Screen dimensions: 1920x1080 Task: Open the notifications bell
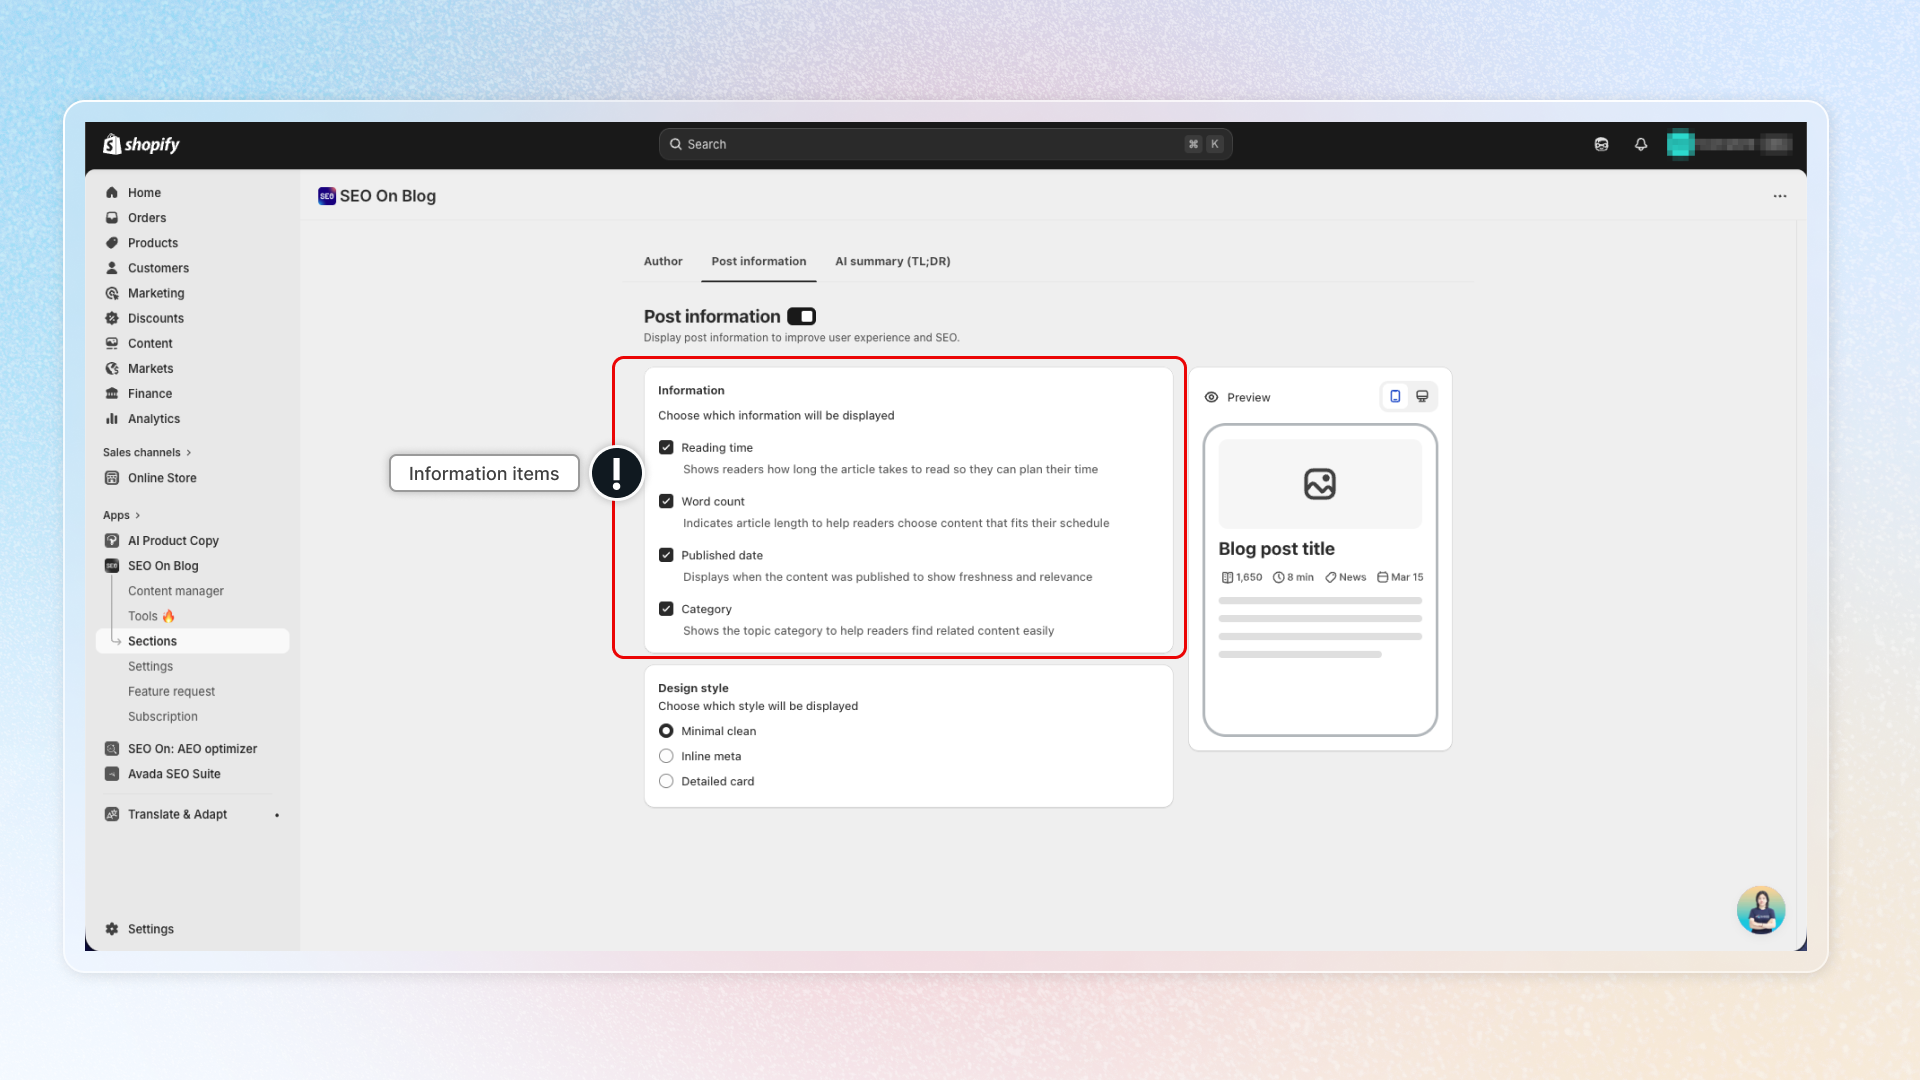pos(1641,144)
